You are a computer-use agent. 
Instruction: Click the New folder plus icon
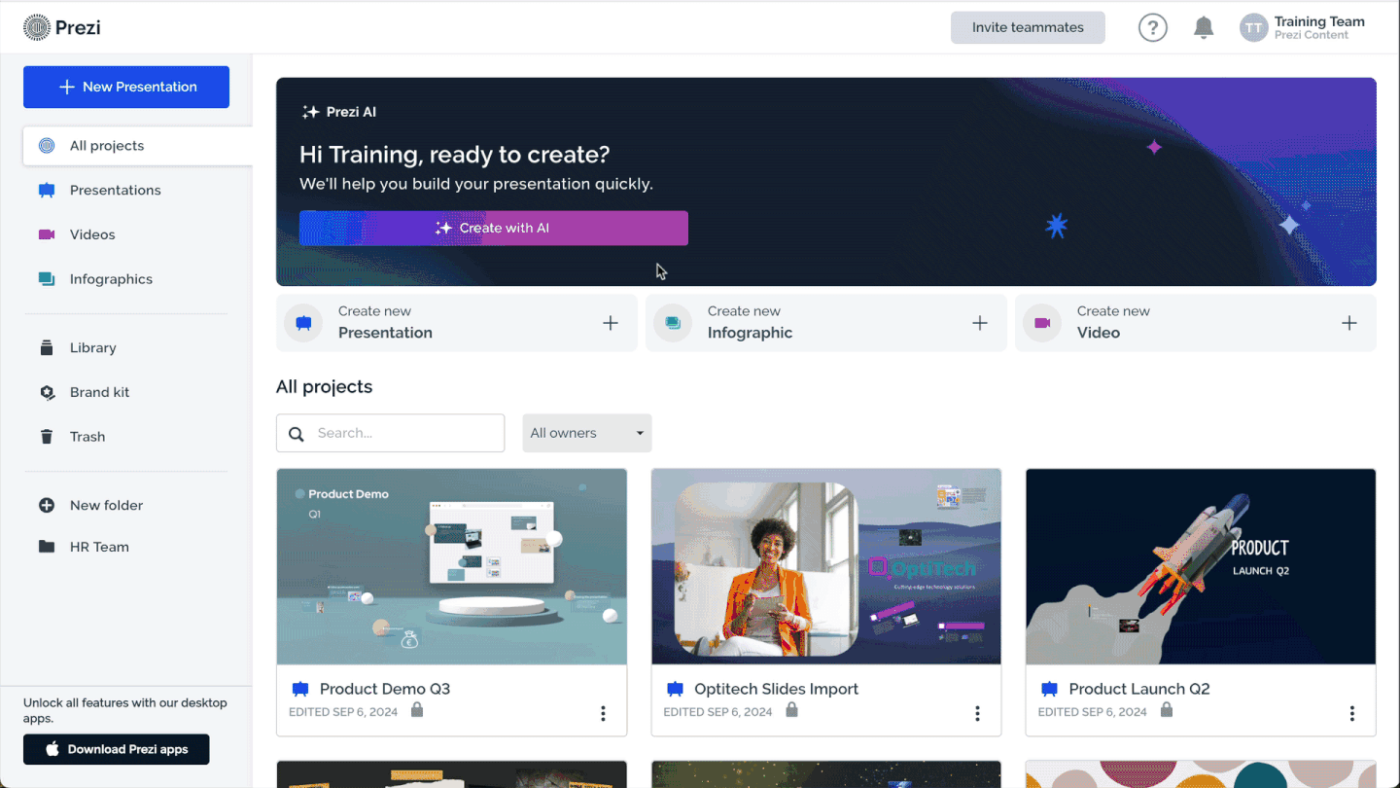coord(46,505)
